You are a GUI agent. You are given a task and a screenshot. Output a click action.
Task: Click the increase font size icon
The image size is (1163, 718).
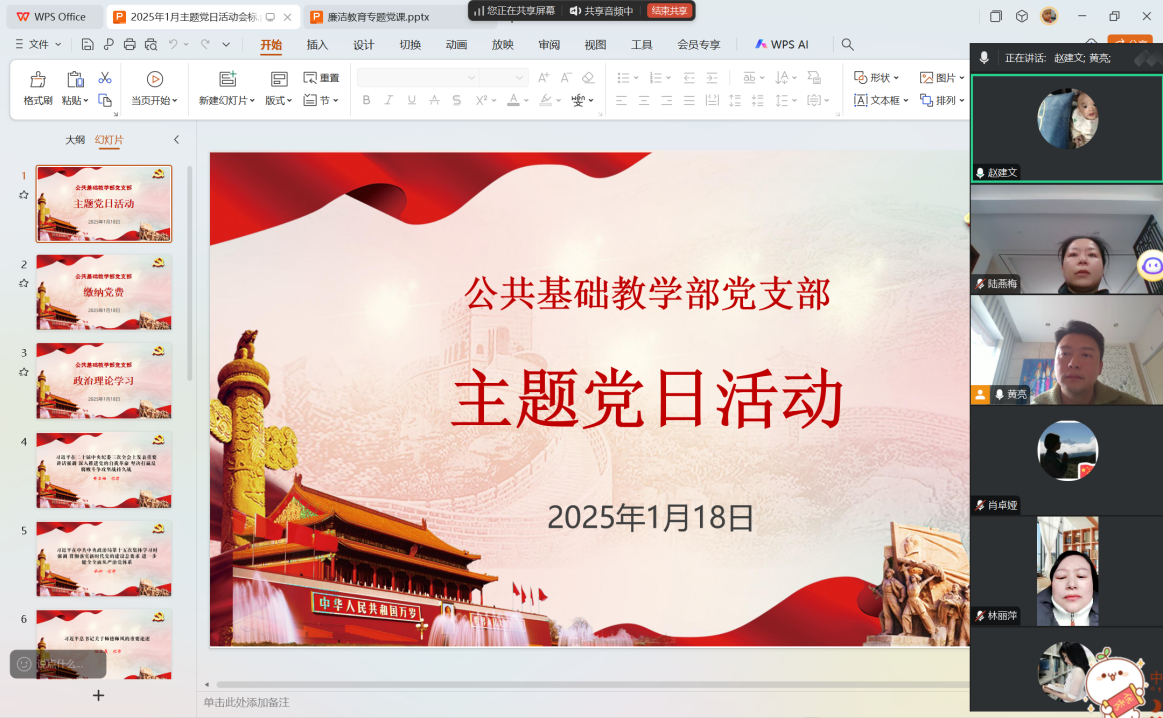coord(544,78)
